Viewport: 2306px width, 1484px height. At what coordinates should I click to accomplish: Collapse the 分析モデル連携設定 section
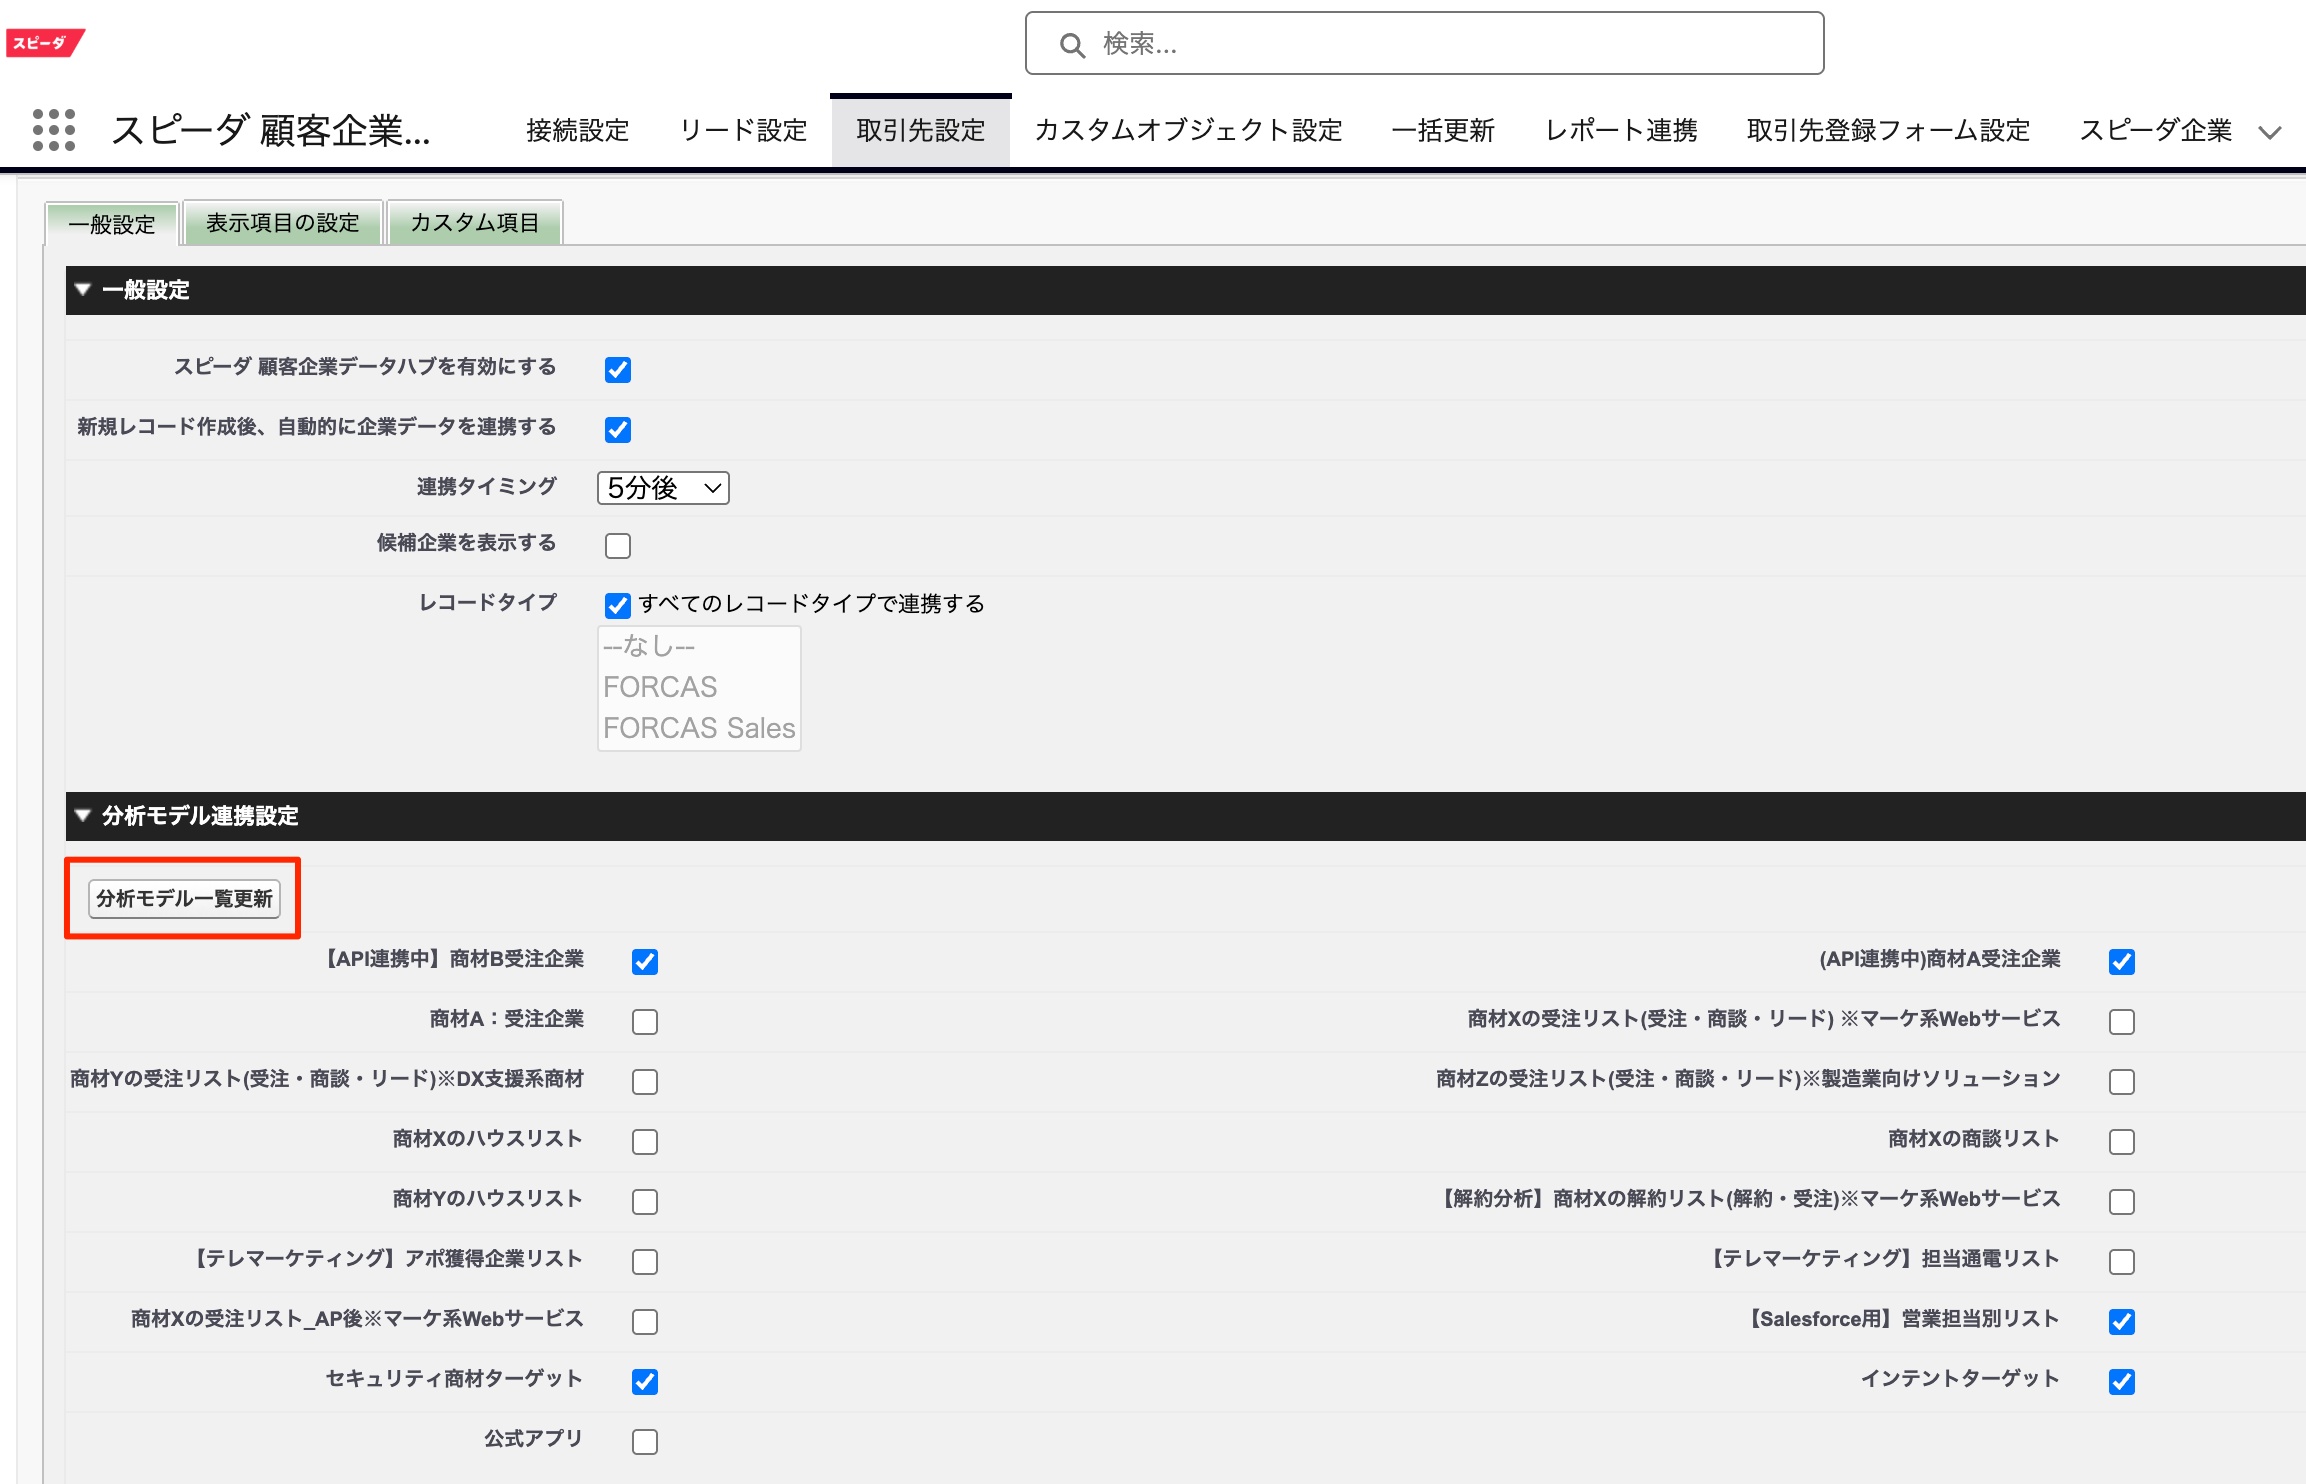pos(84,816)
